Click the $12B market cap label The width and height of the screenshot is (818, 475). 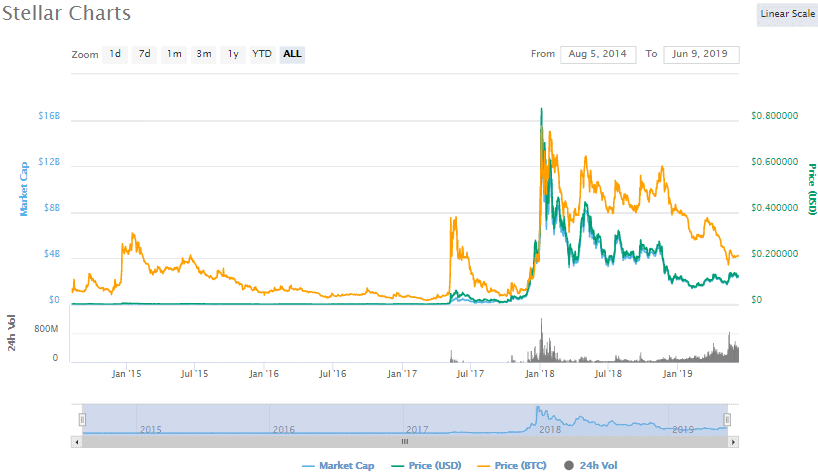click(x=49, y=162)
